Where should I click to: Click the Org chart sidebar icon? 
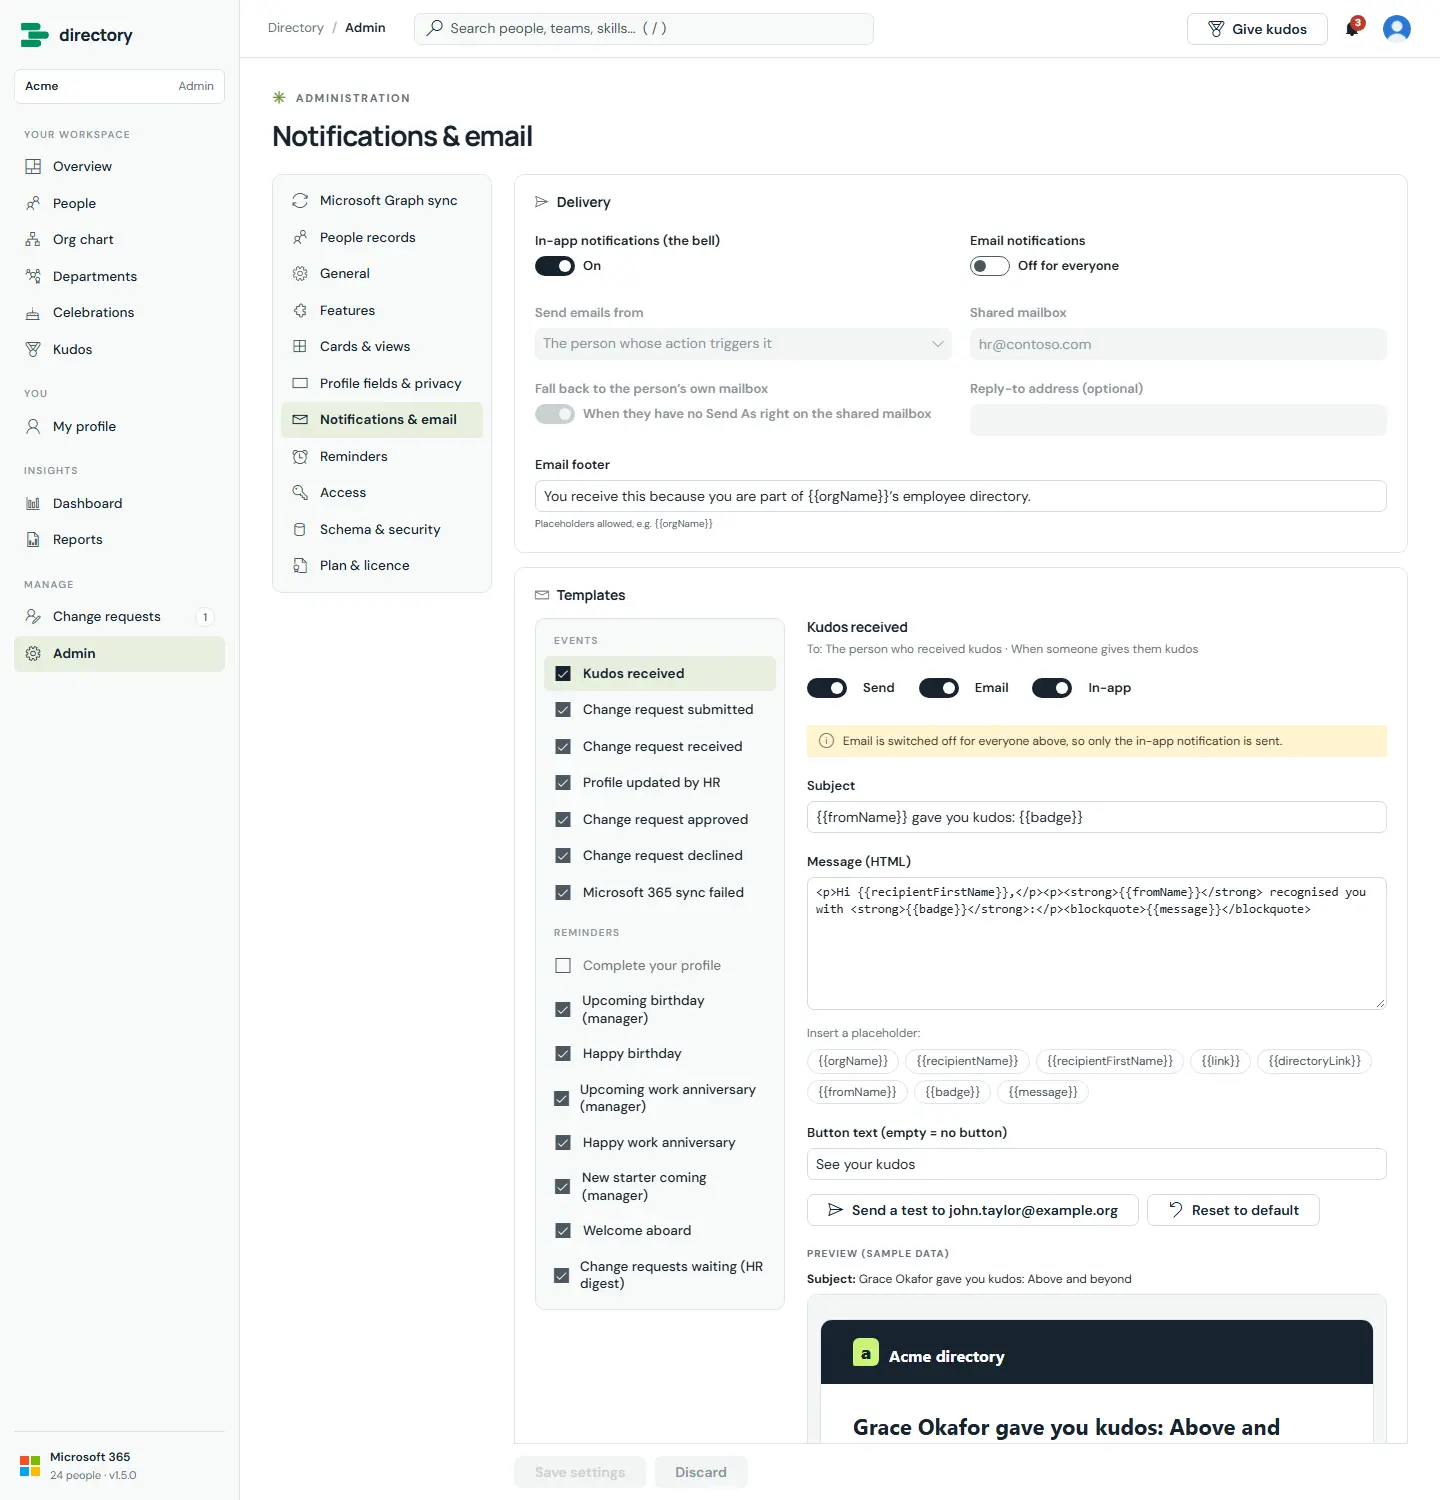[x=33, y=240]
